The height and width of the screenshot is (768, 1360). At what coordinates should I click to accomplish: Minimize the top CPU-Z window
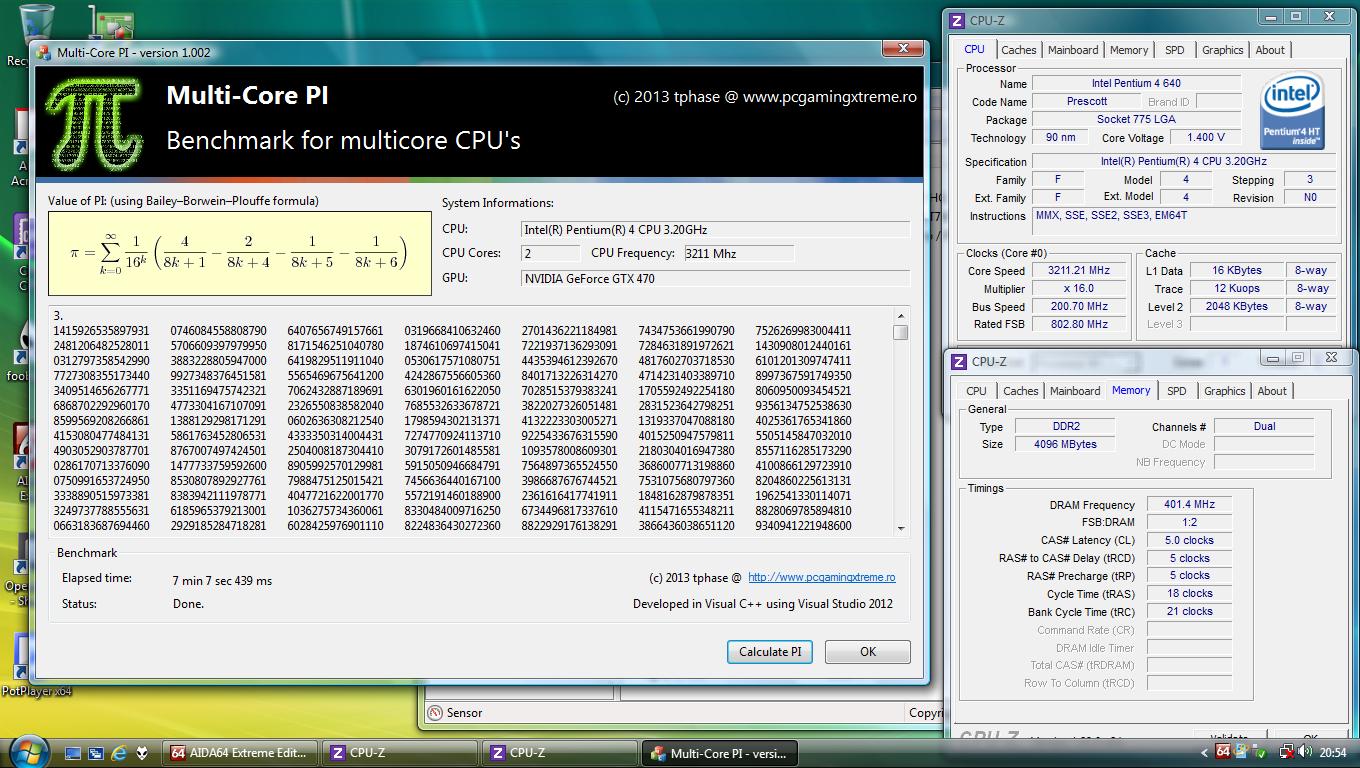coord(1270,18)
